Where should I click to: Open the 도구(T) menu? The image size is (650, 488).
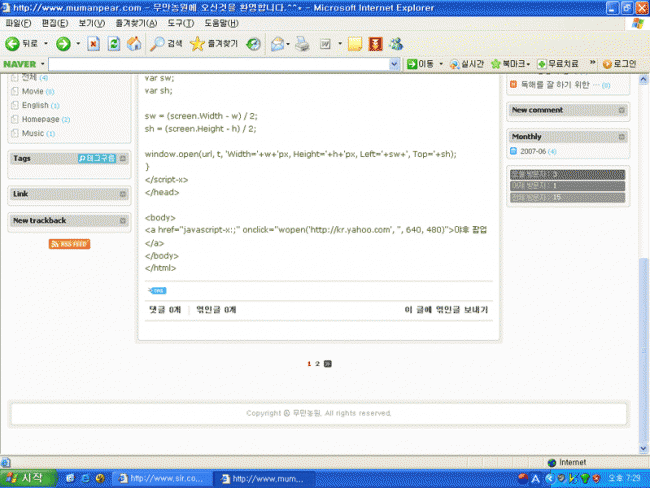(181, 23)
